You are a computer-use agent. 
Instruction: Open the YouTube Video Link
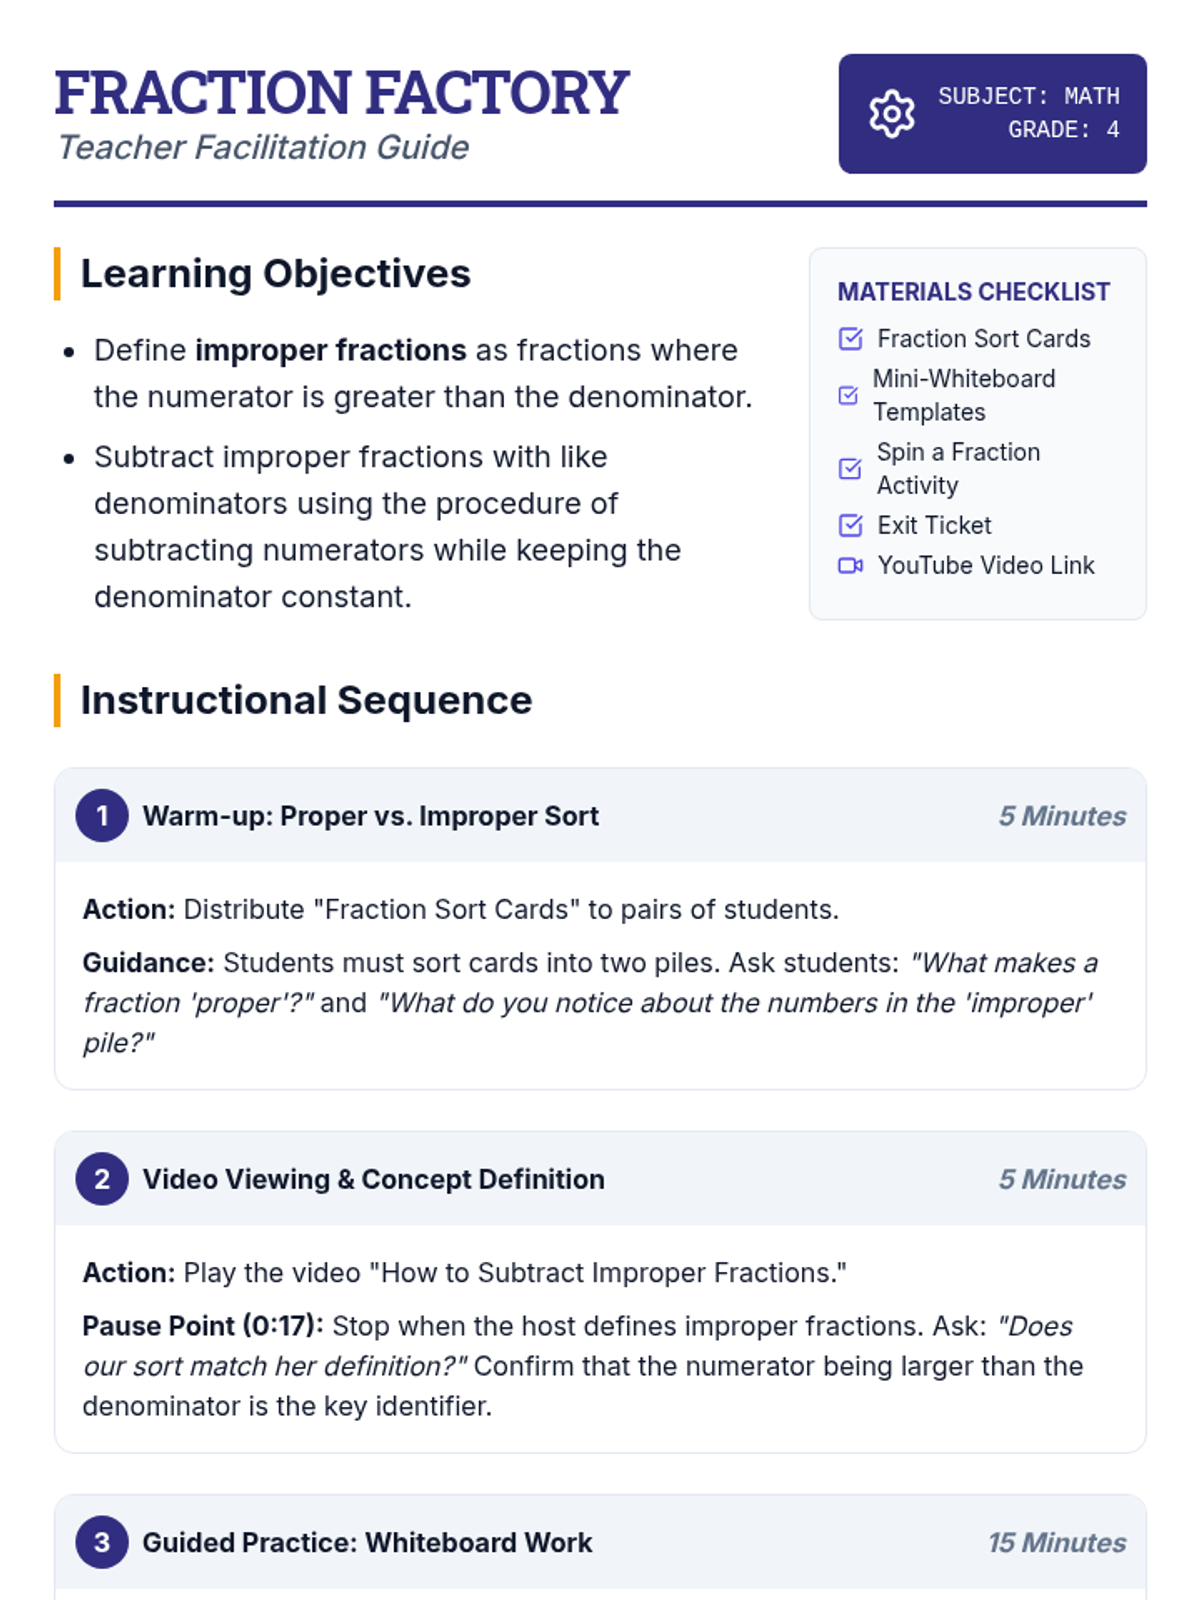[985, 566]
